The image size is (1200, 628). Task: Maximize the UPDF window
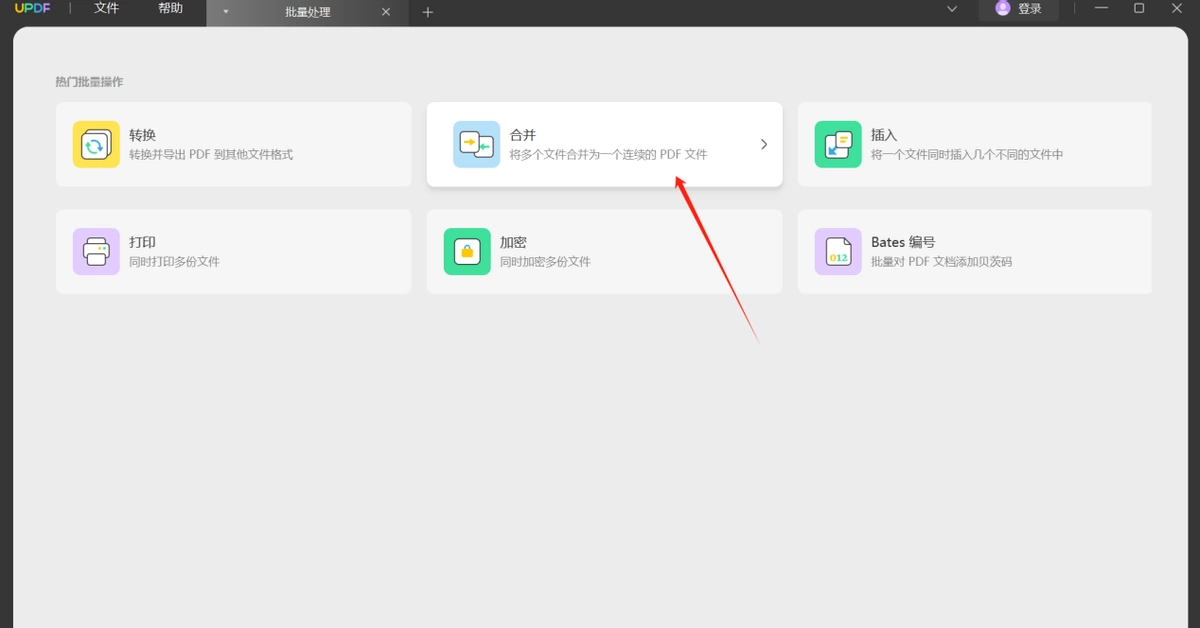pos(1139,8)
